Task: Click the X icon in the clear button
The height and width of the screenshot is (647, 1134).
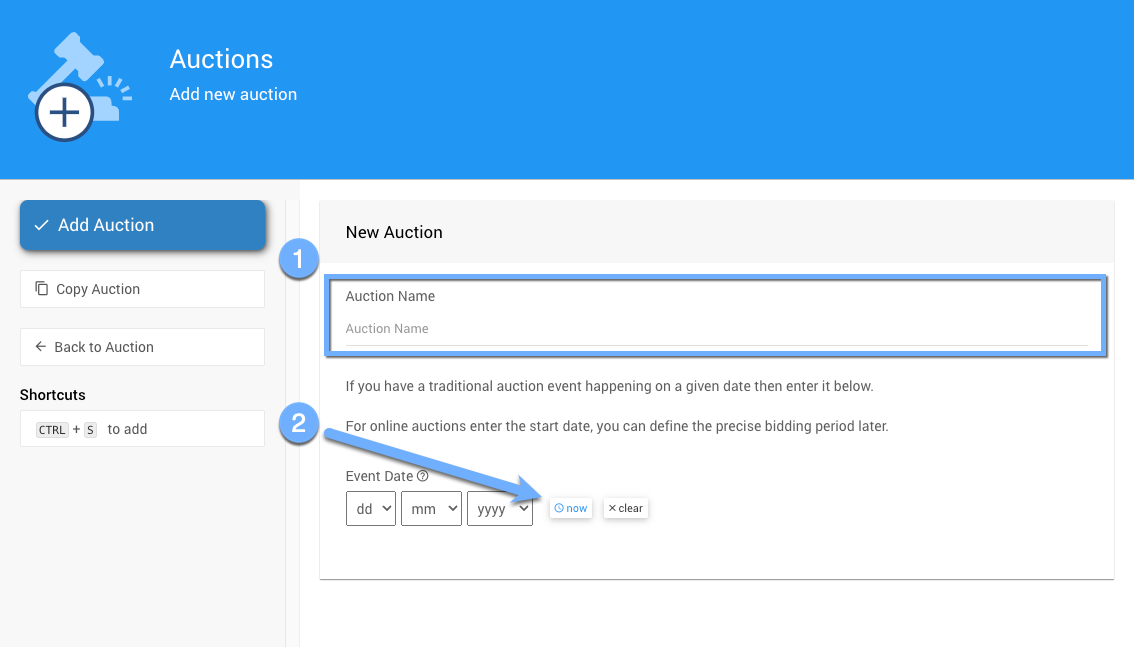Action: [x=612, y=508]
